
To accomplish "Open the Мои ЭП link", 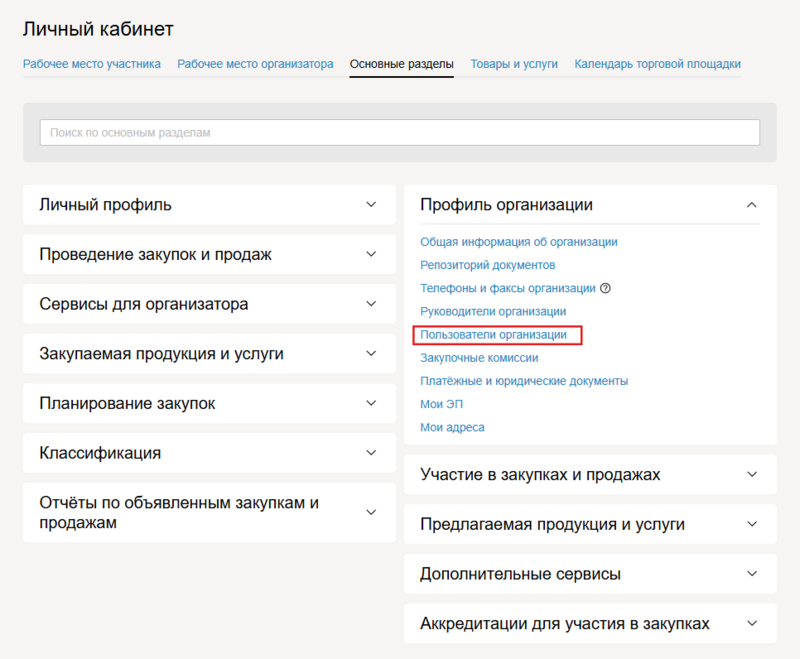I will 441,404.
